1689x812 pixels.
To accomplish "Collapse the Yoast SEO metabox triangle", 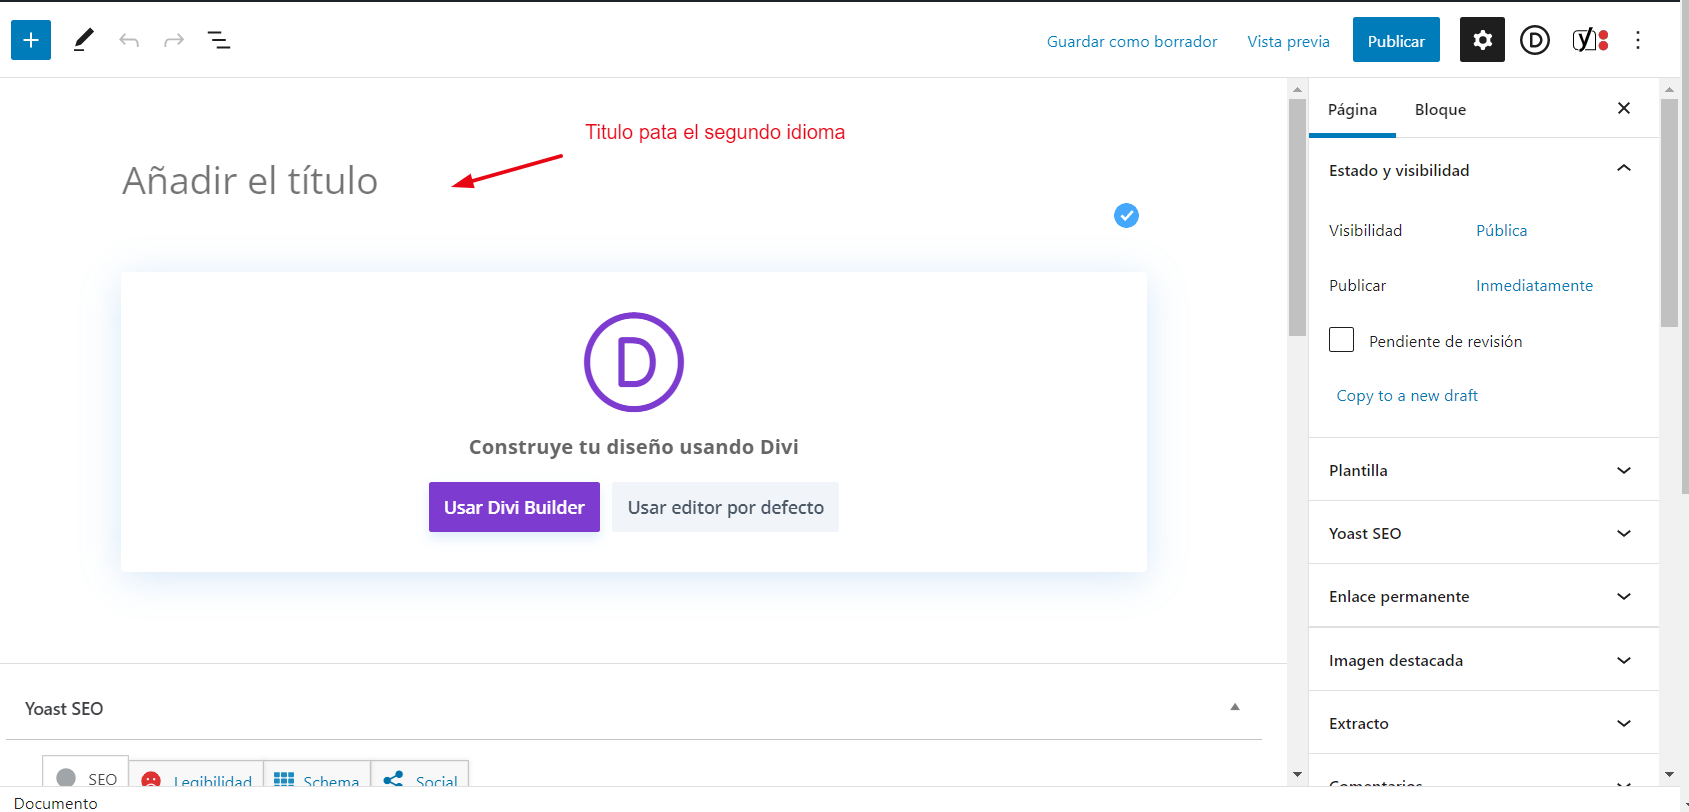I will [x=1235, y=707].
